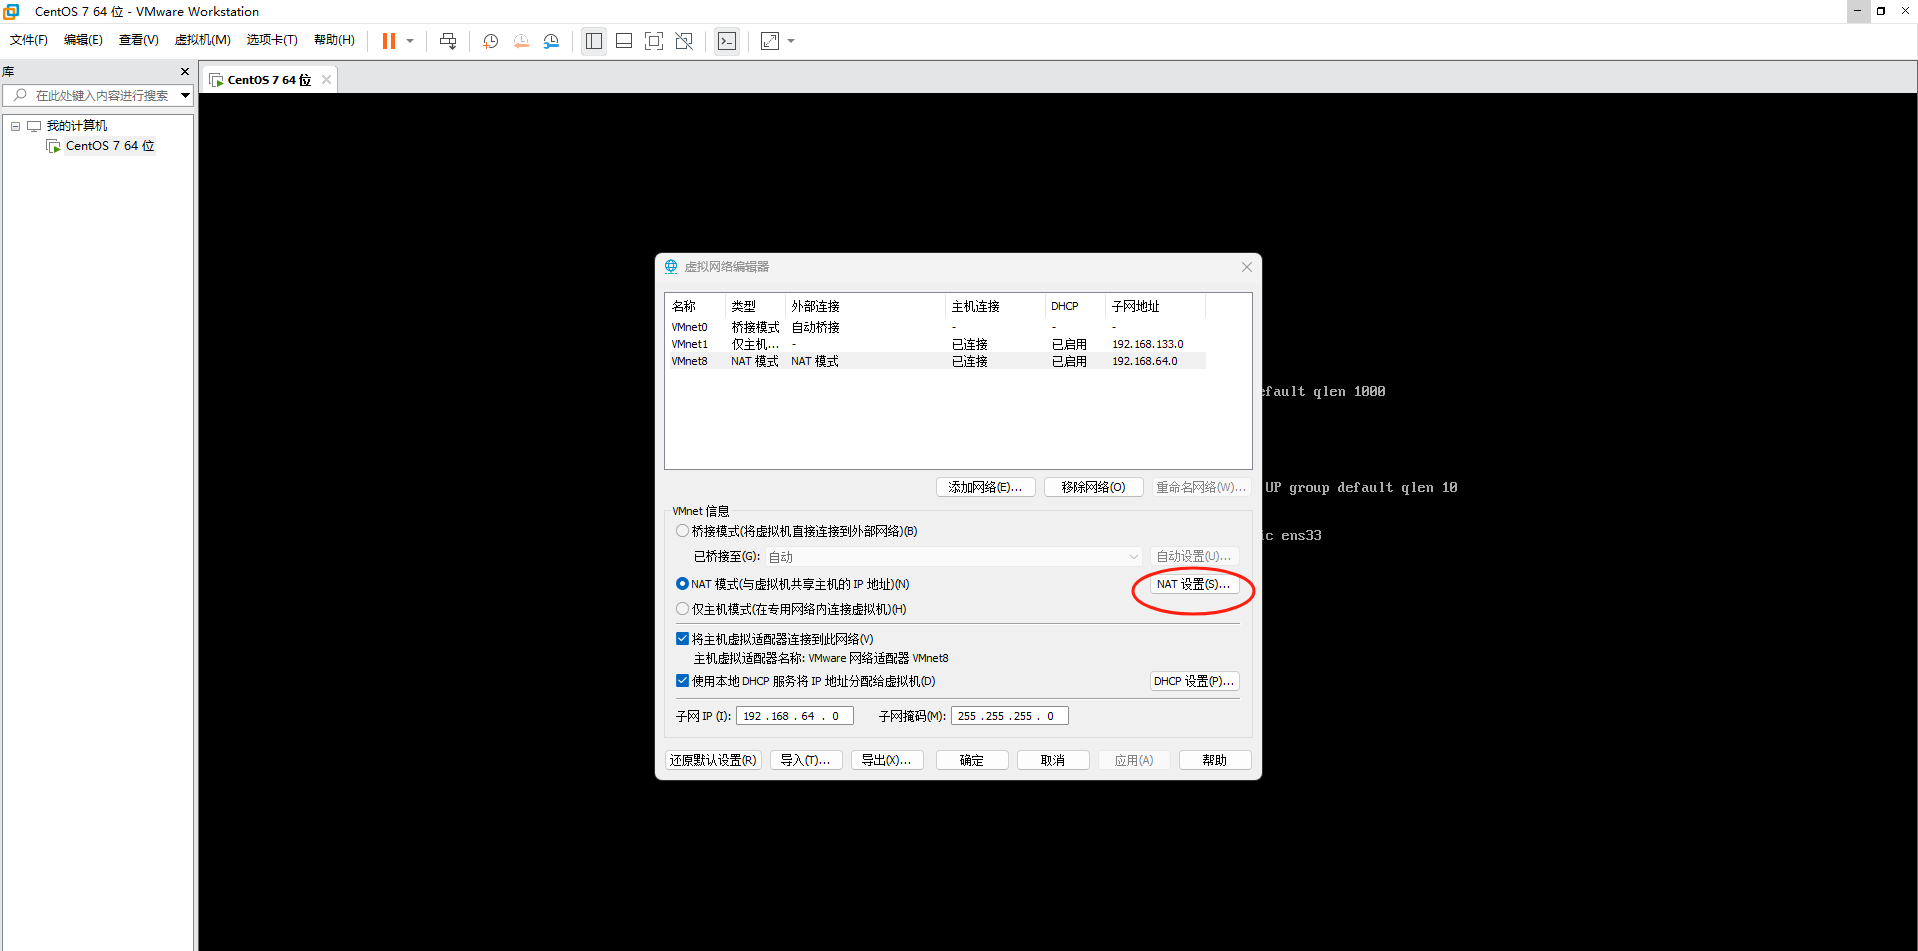Close the CentOS 7 64 位 tab

(x=326, y=80)
